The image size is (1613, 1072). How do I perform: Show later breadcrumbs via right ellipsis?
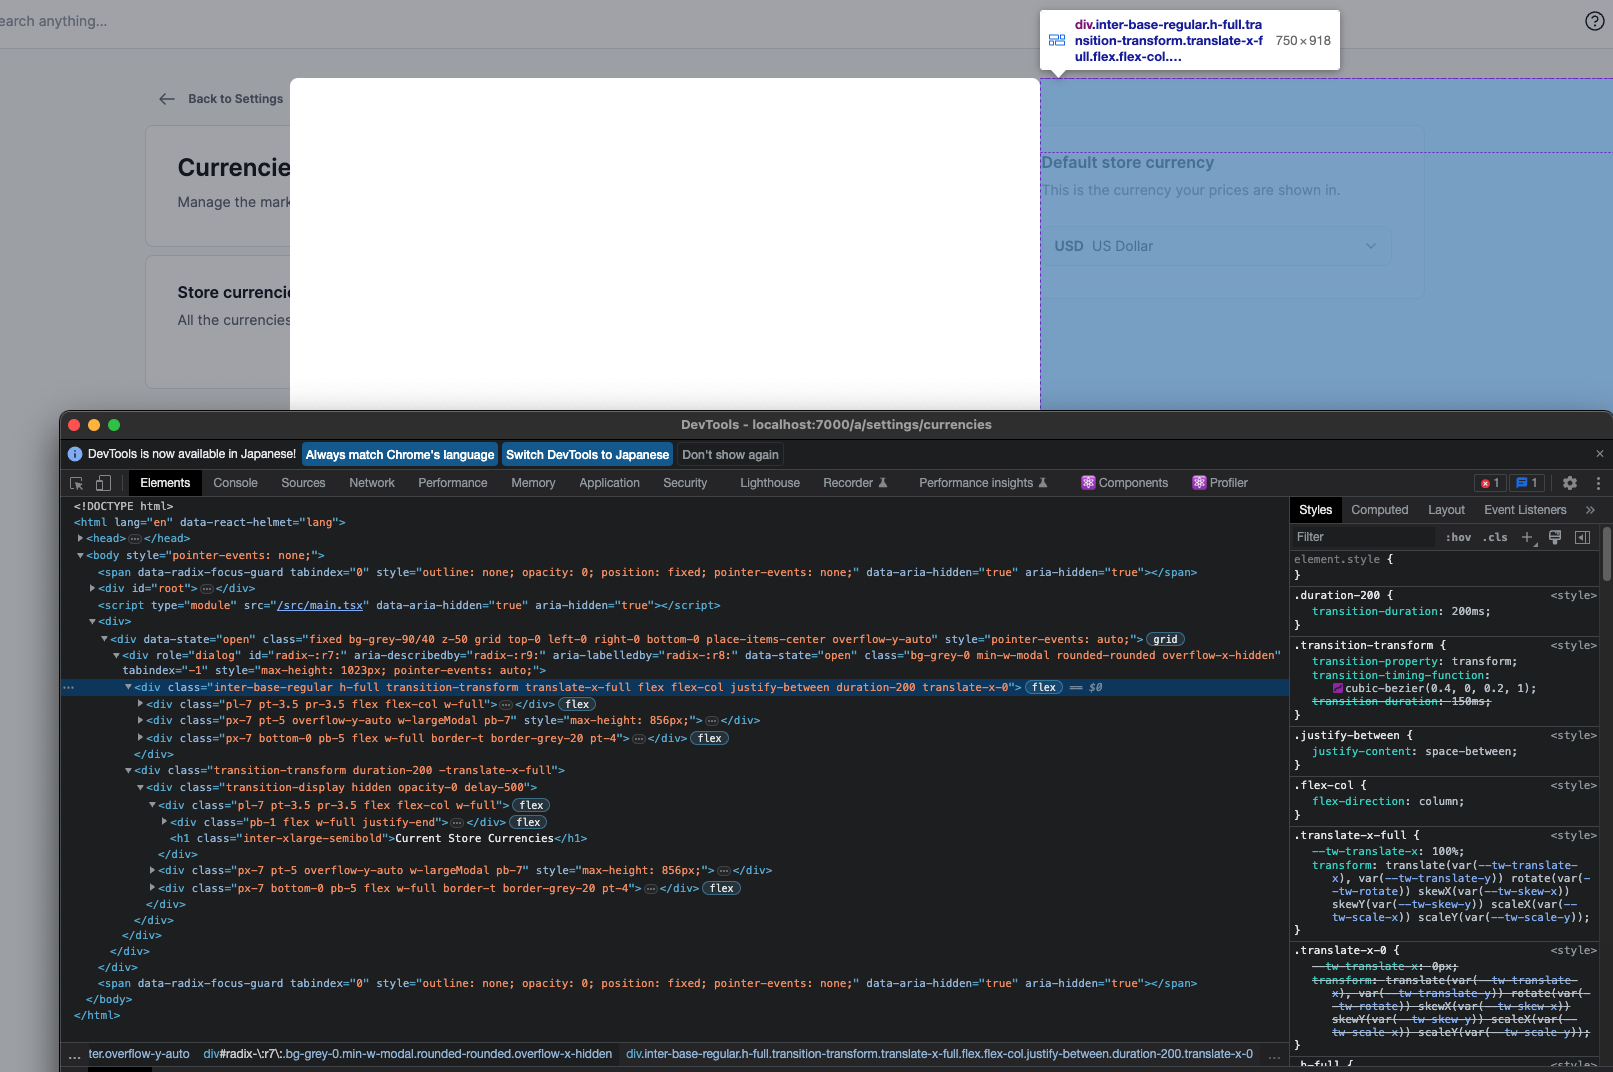pos(1274,1055)
